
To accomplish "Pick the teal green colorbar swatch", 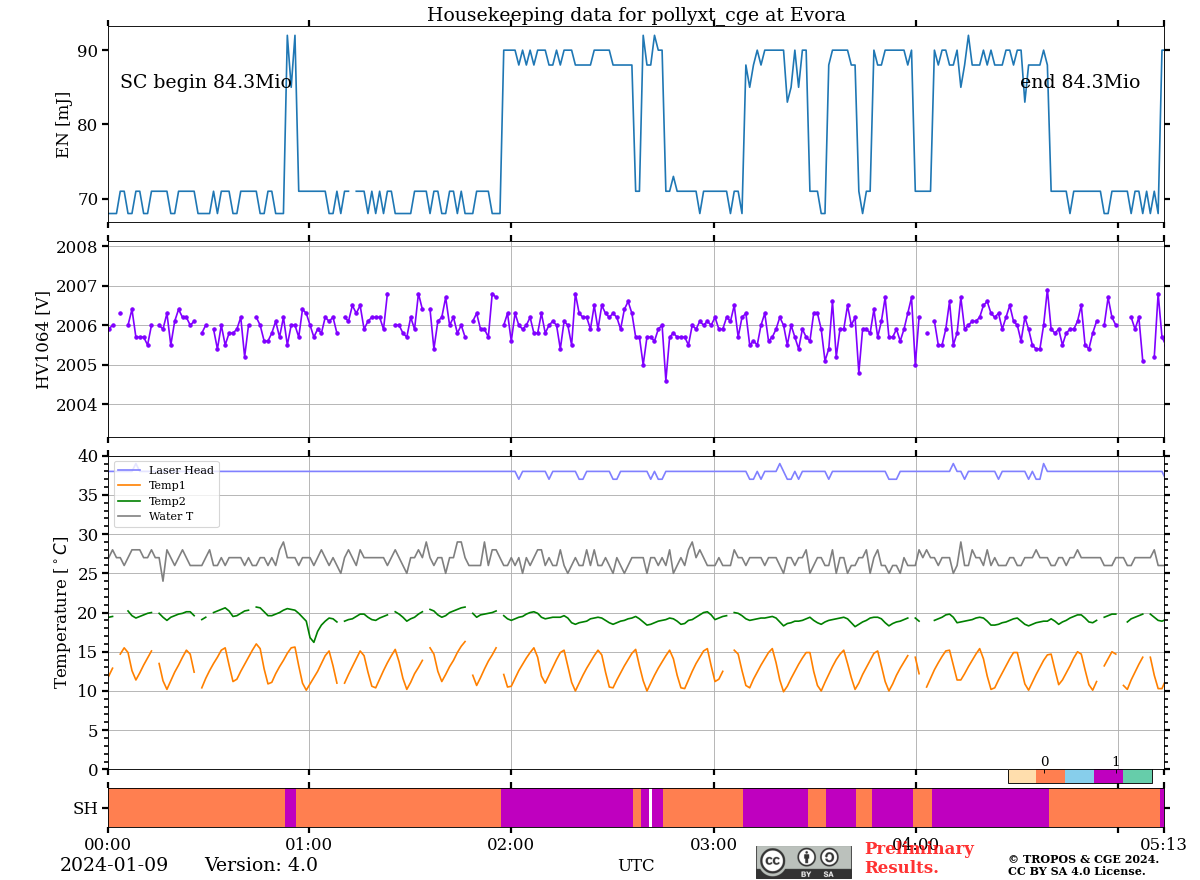I will tap(1137, 776).
